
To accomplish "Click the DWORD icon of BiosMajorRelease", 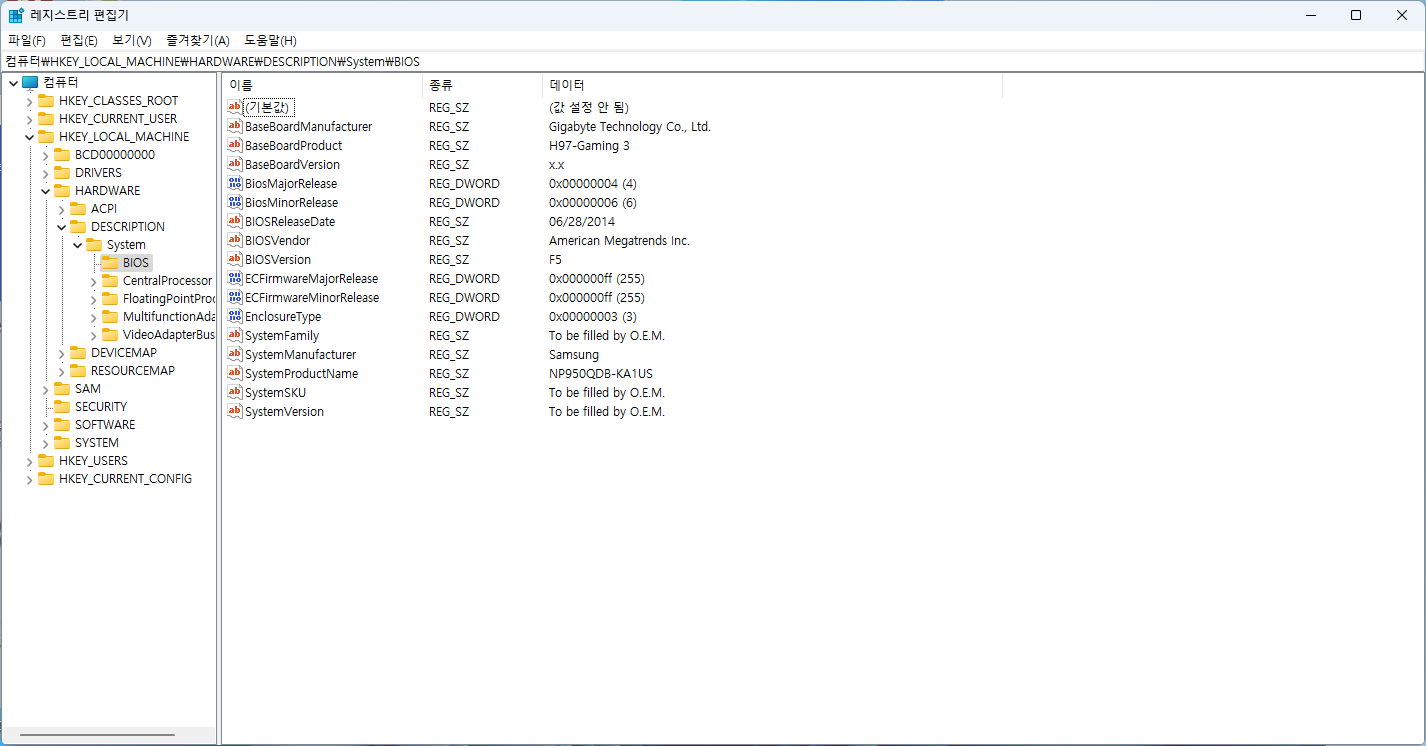I will [x=235, y=183].
